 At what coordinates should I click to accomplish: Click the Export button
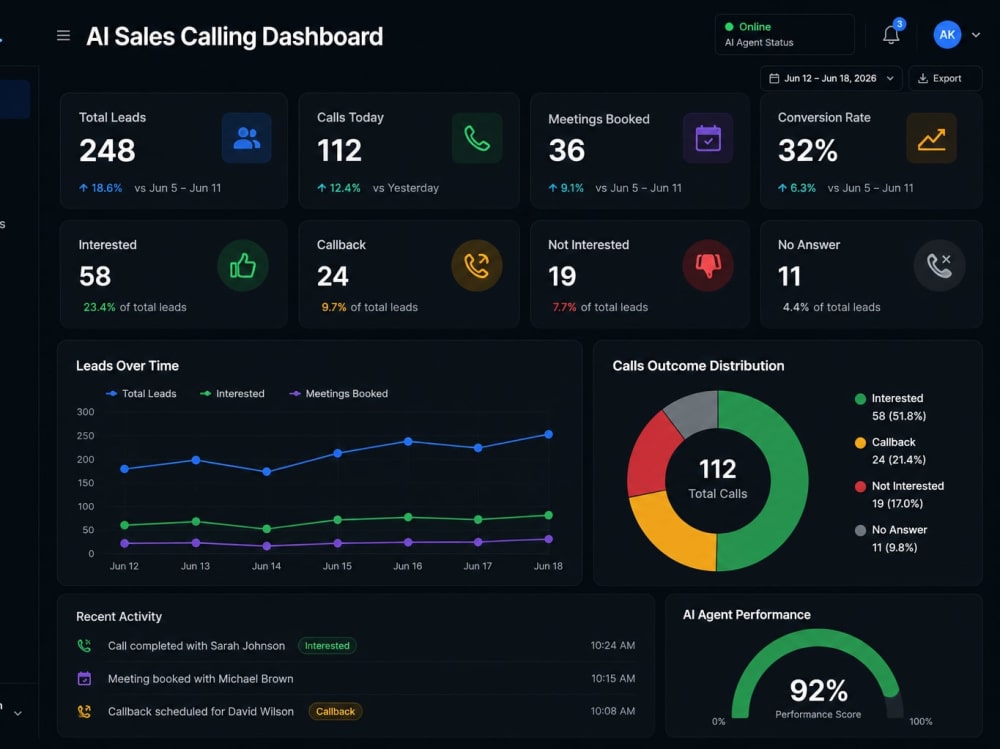[x=945, y=78]
